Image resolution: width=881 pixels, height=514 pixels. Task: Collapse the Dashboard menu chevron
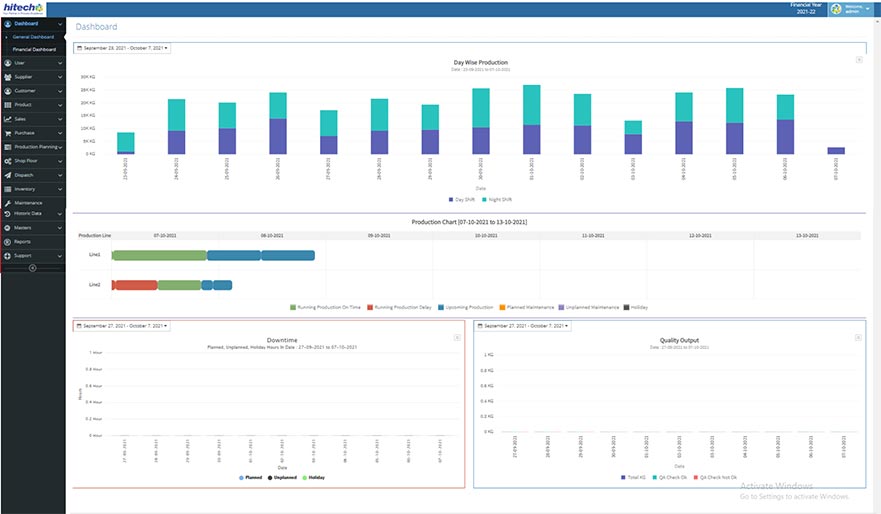click(x=60, y=24)
